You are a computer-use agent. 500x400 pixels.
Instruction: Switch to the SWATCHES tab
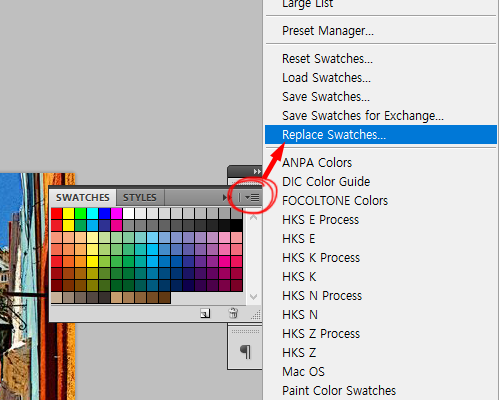click(x=83, y=198)
